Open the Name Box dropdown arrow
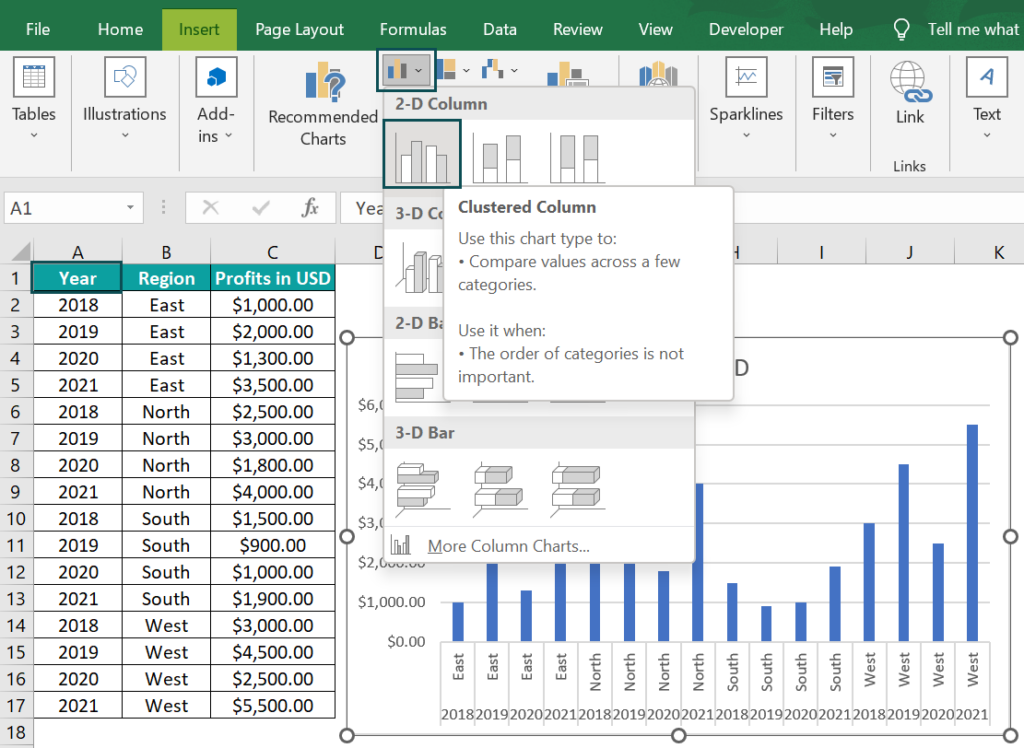 point(130,208)
